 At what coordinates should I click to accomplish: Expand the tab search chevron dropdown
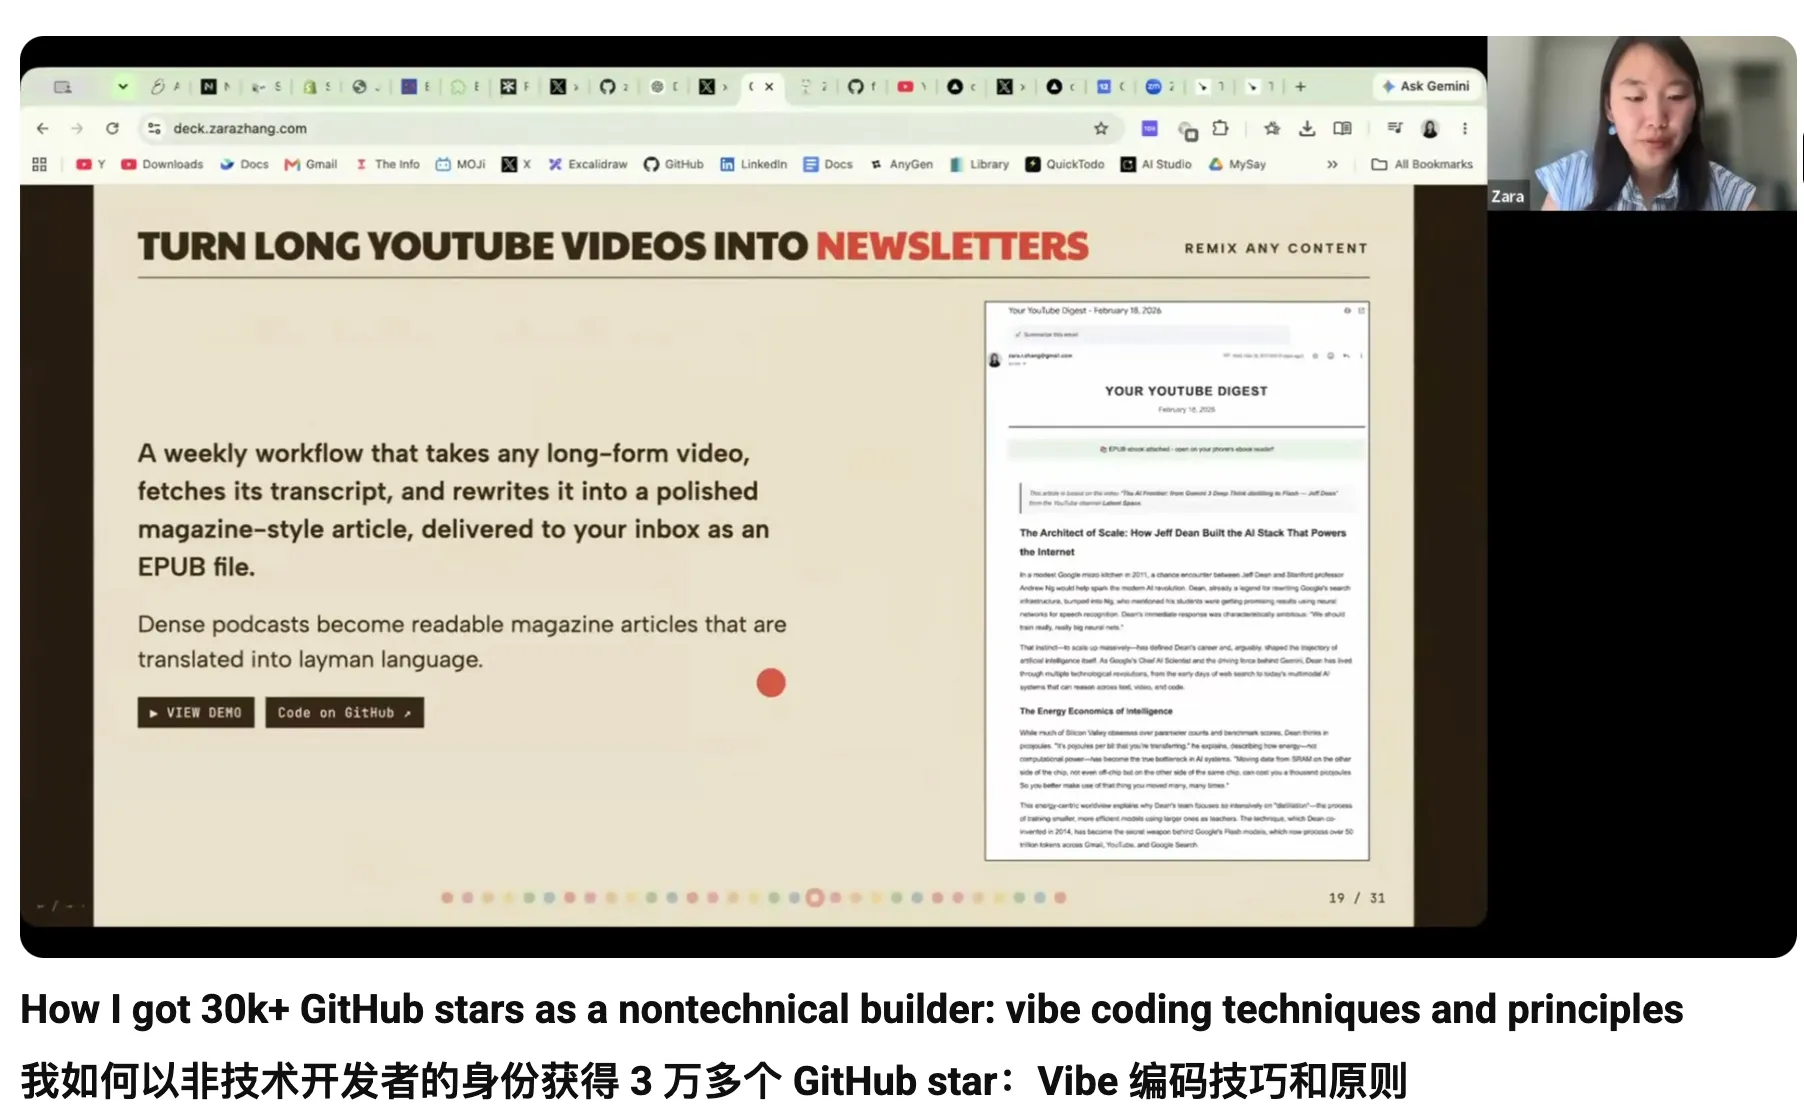[x=123, y=87]
